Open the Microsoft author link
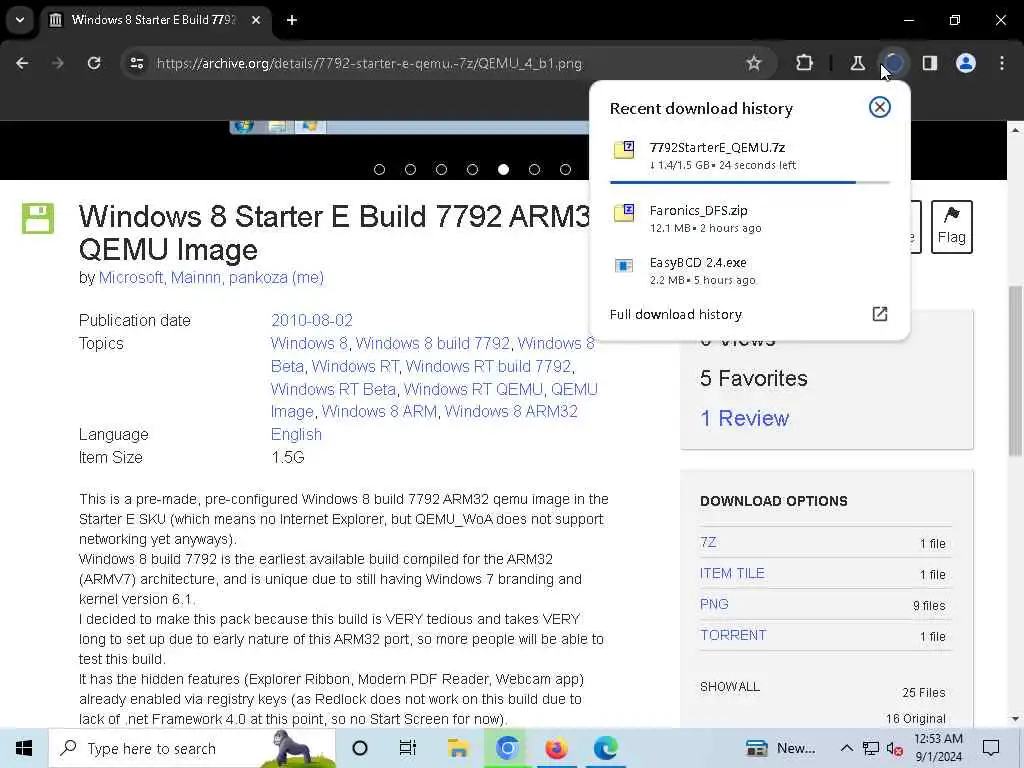The width and height of the screenshot is (1024, 768). click(131, 278)
